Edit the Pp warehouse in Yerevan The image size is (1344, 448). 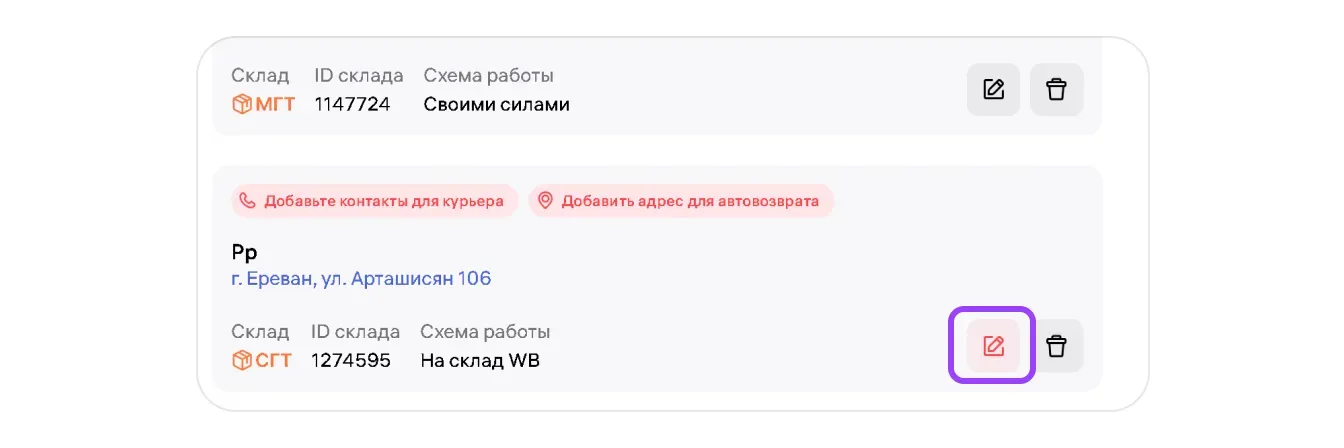[993, 346]
